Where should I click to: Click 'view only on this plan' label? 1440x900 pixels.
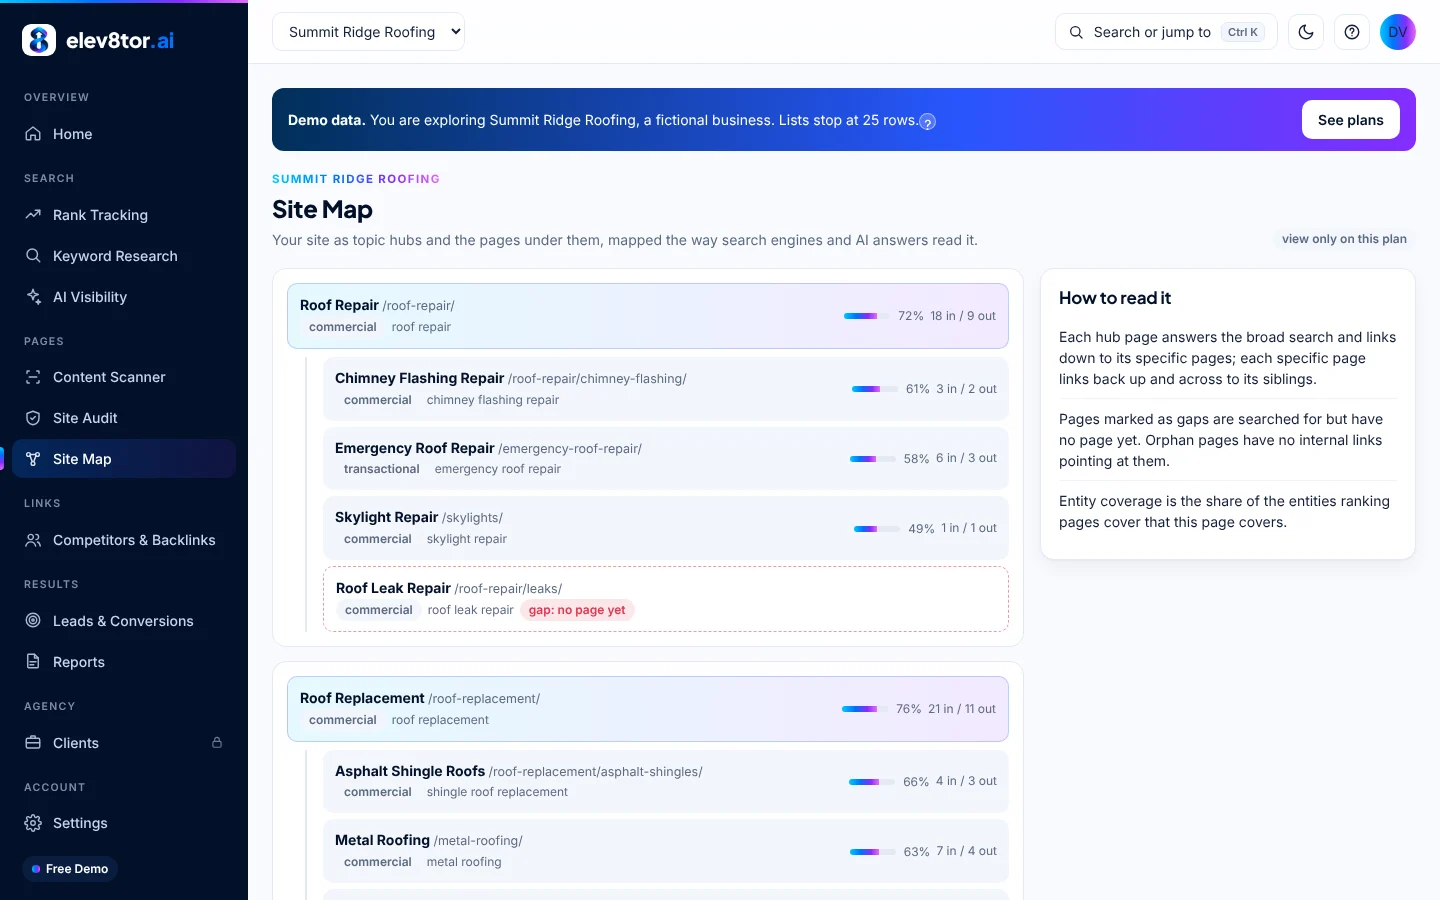1344,239
